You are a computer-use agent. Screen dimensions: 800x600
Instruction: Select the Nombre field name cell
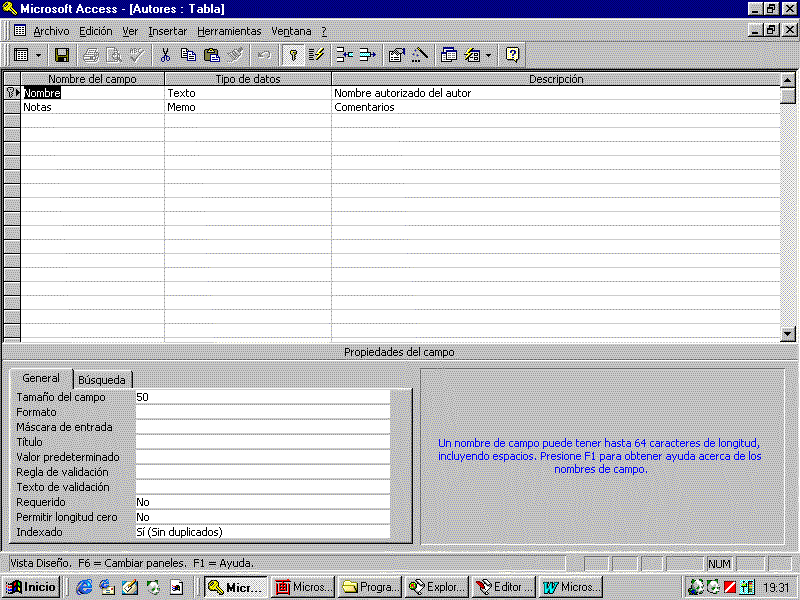point(92,93)
